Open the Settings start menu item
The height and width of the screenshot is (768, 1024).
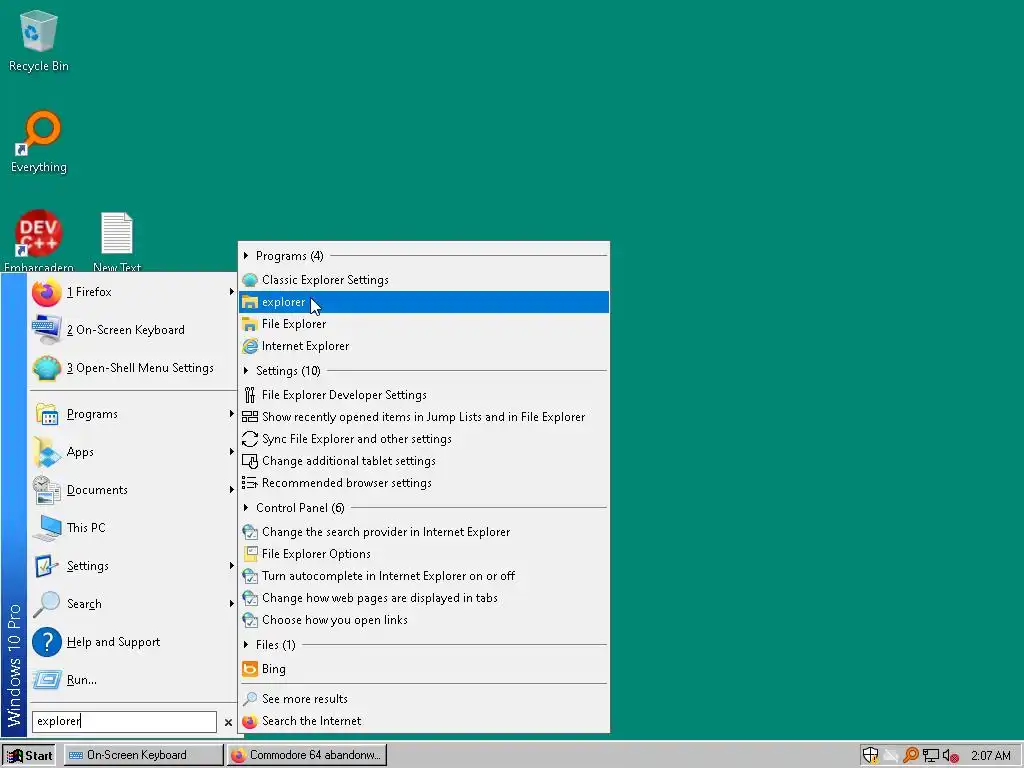[x=133, y=566]
